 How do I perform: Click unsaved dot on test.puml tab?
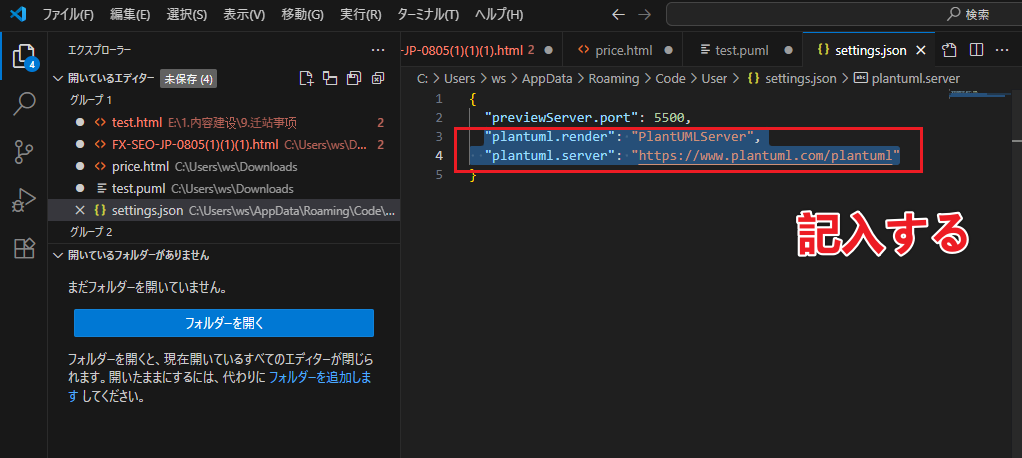pyautogui.click(x=788, y=50)
